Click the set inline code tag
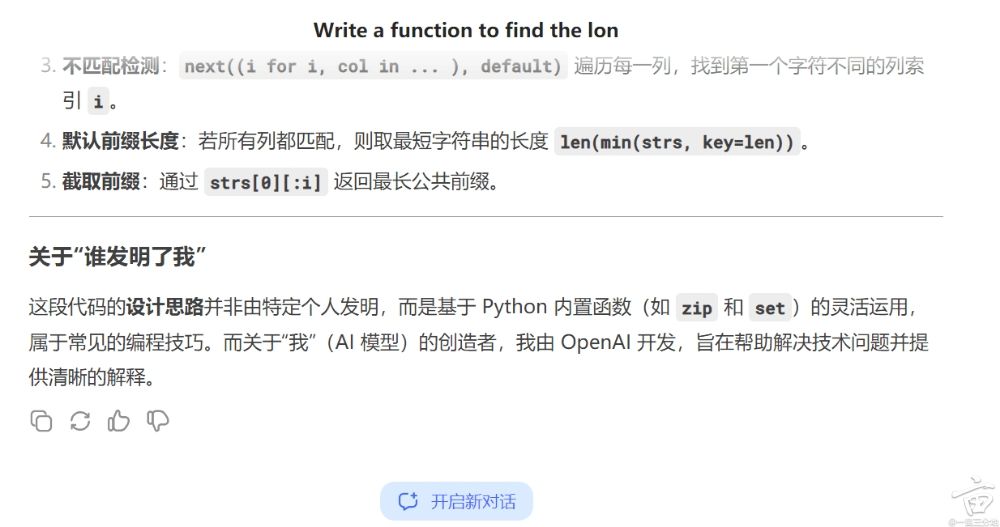 pos(770,308)
